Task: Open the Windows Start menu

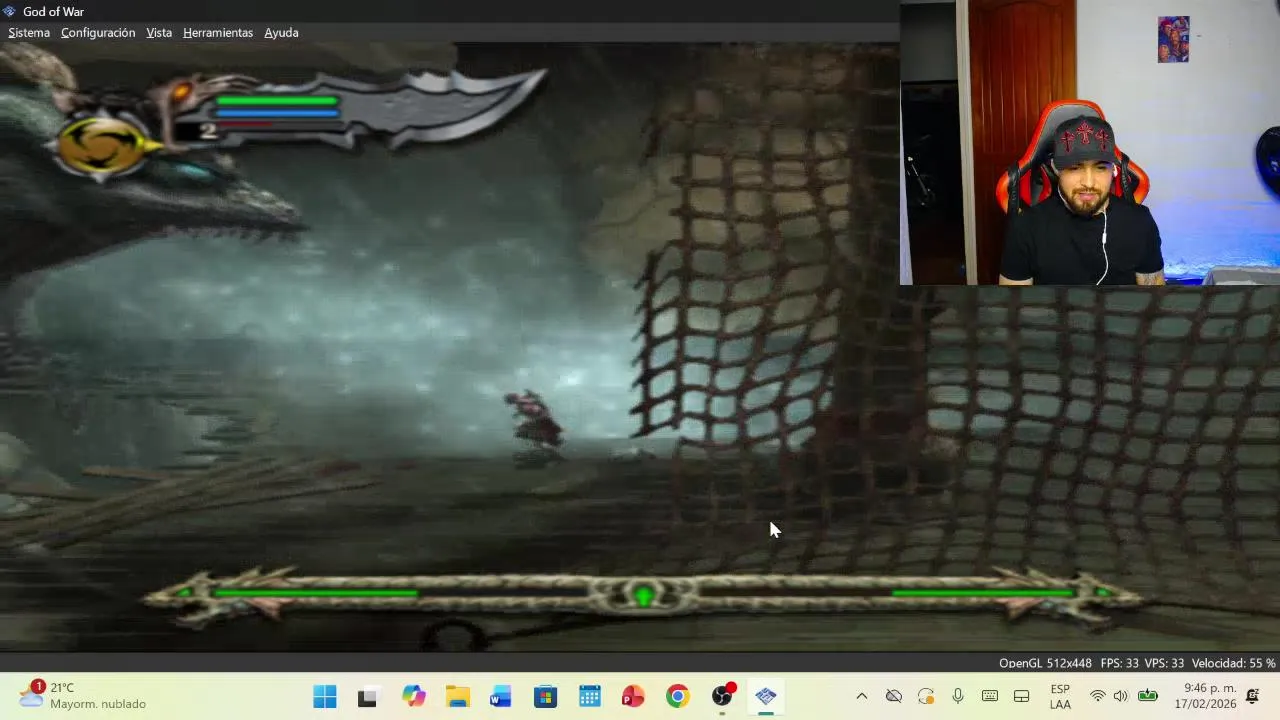Action: click(x=325, y=697)
